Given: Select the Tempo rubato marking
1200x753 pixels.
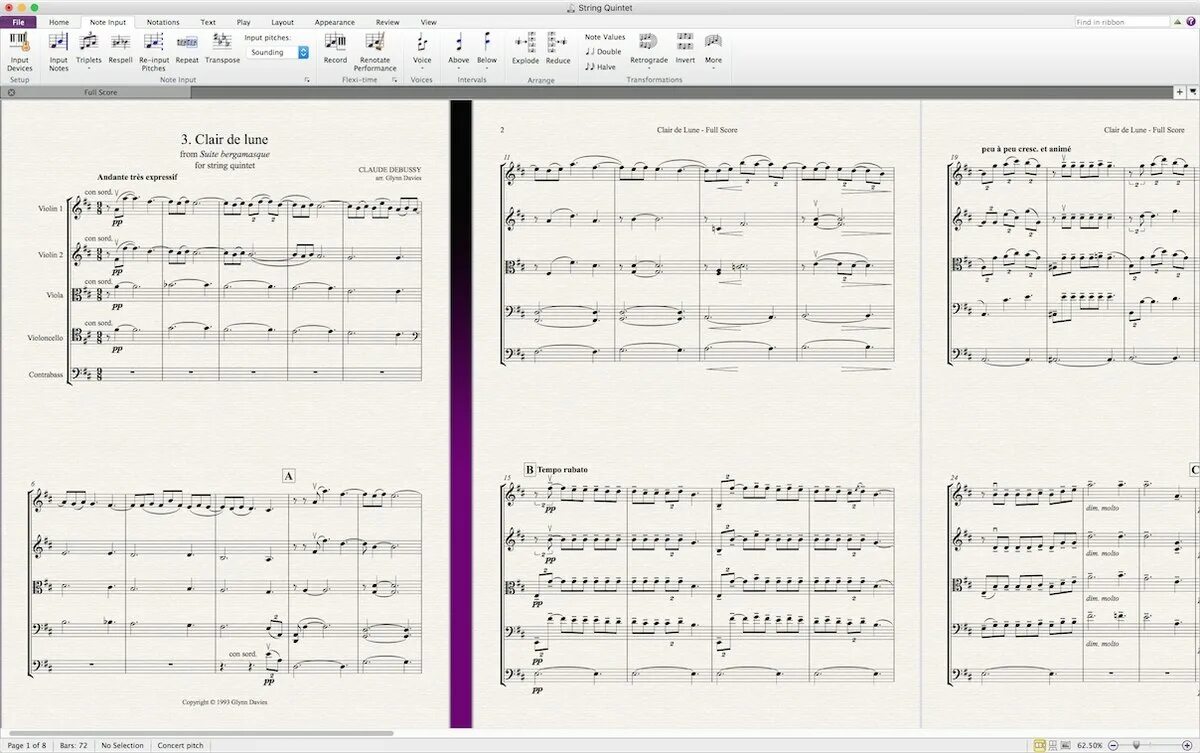Looking at the screenshot, I should coord(562,469).
